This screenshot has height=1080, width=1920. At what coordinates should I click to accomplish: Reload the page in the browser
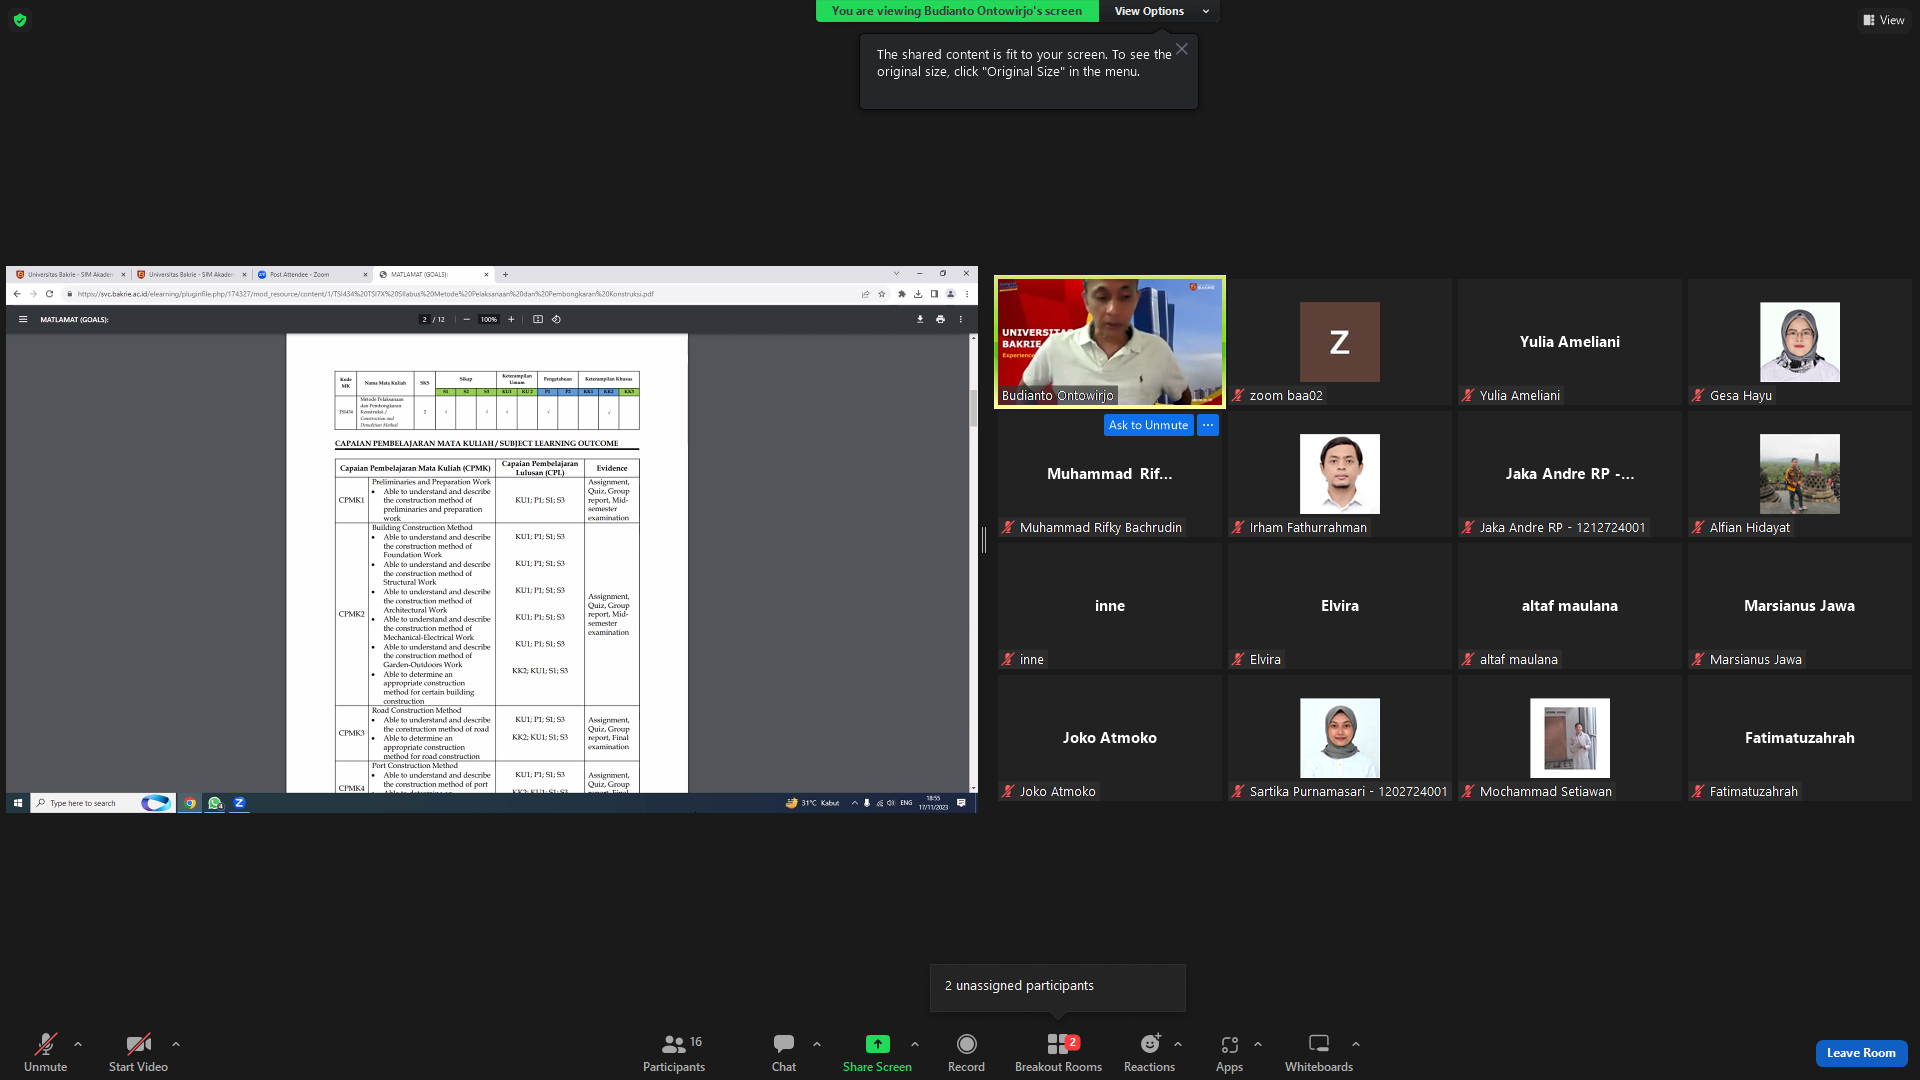coord(49,294)
